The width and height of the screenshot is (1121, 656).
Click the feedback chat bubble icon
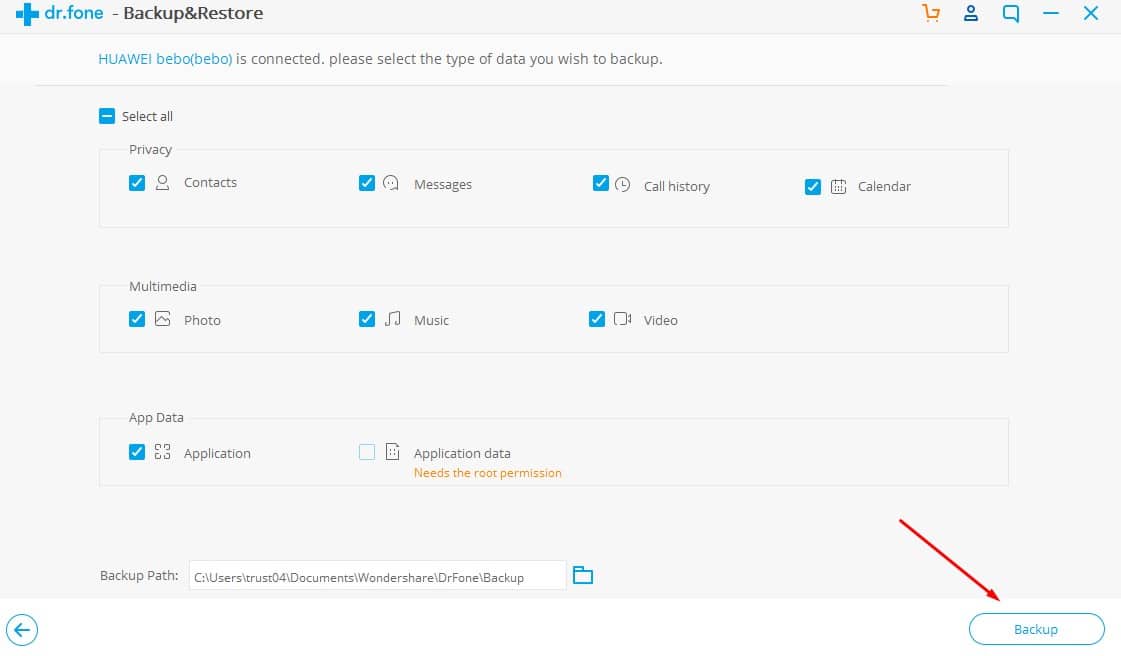coord(1011,14)
